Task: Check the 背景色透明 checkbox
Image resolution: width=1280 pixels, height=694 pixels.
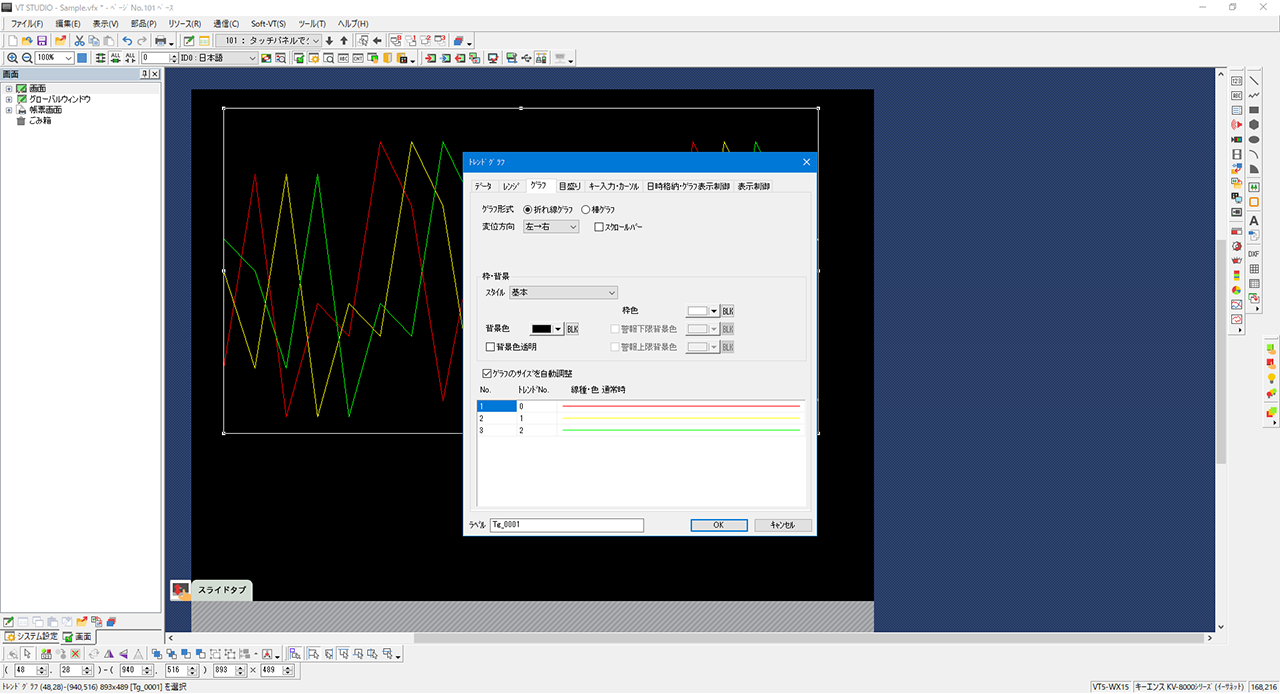Action: click(490, 347)
